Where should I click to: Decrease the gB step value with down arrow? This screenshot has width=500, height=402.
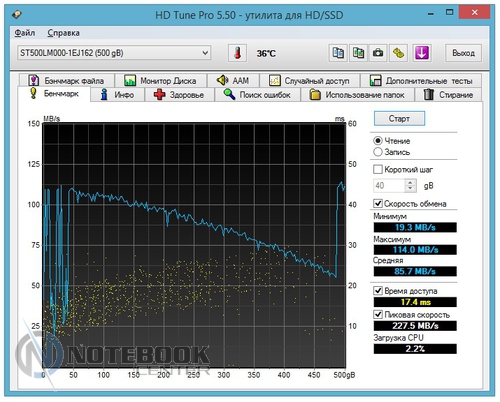click(410, 189)
